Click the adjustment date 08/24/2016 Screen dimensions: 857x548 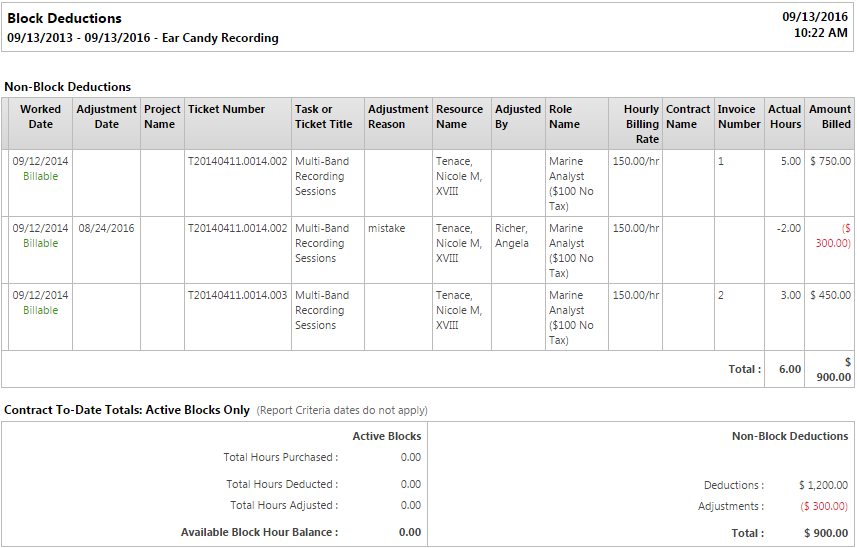point(106,228)
